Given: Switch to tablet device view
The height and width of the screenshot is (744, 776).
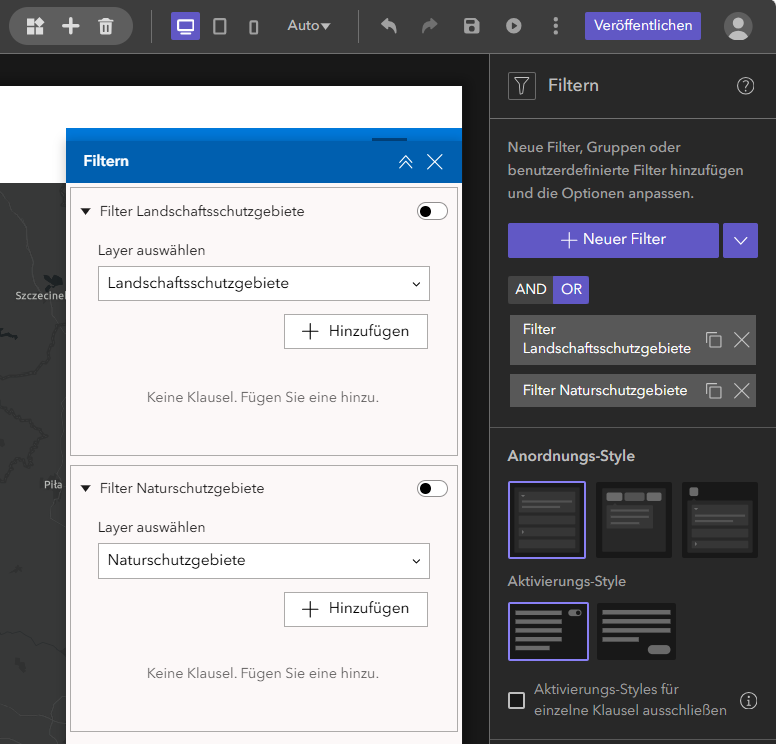Looking at the screenshot, I should [219, 26].
